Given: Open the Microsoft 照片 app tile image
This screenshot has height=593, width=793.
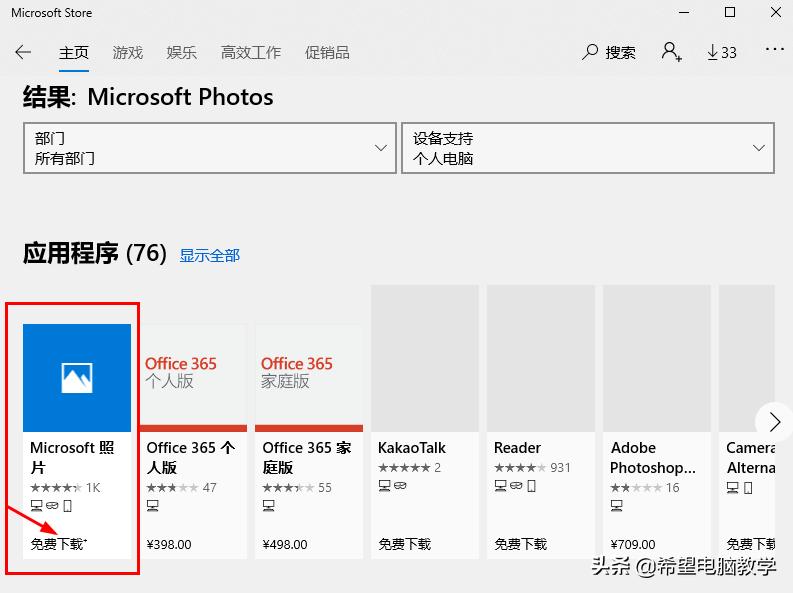Looking at the screenshot, I should pos(77,378).
